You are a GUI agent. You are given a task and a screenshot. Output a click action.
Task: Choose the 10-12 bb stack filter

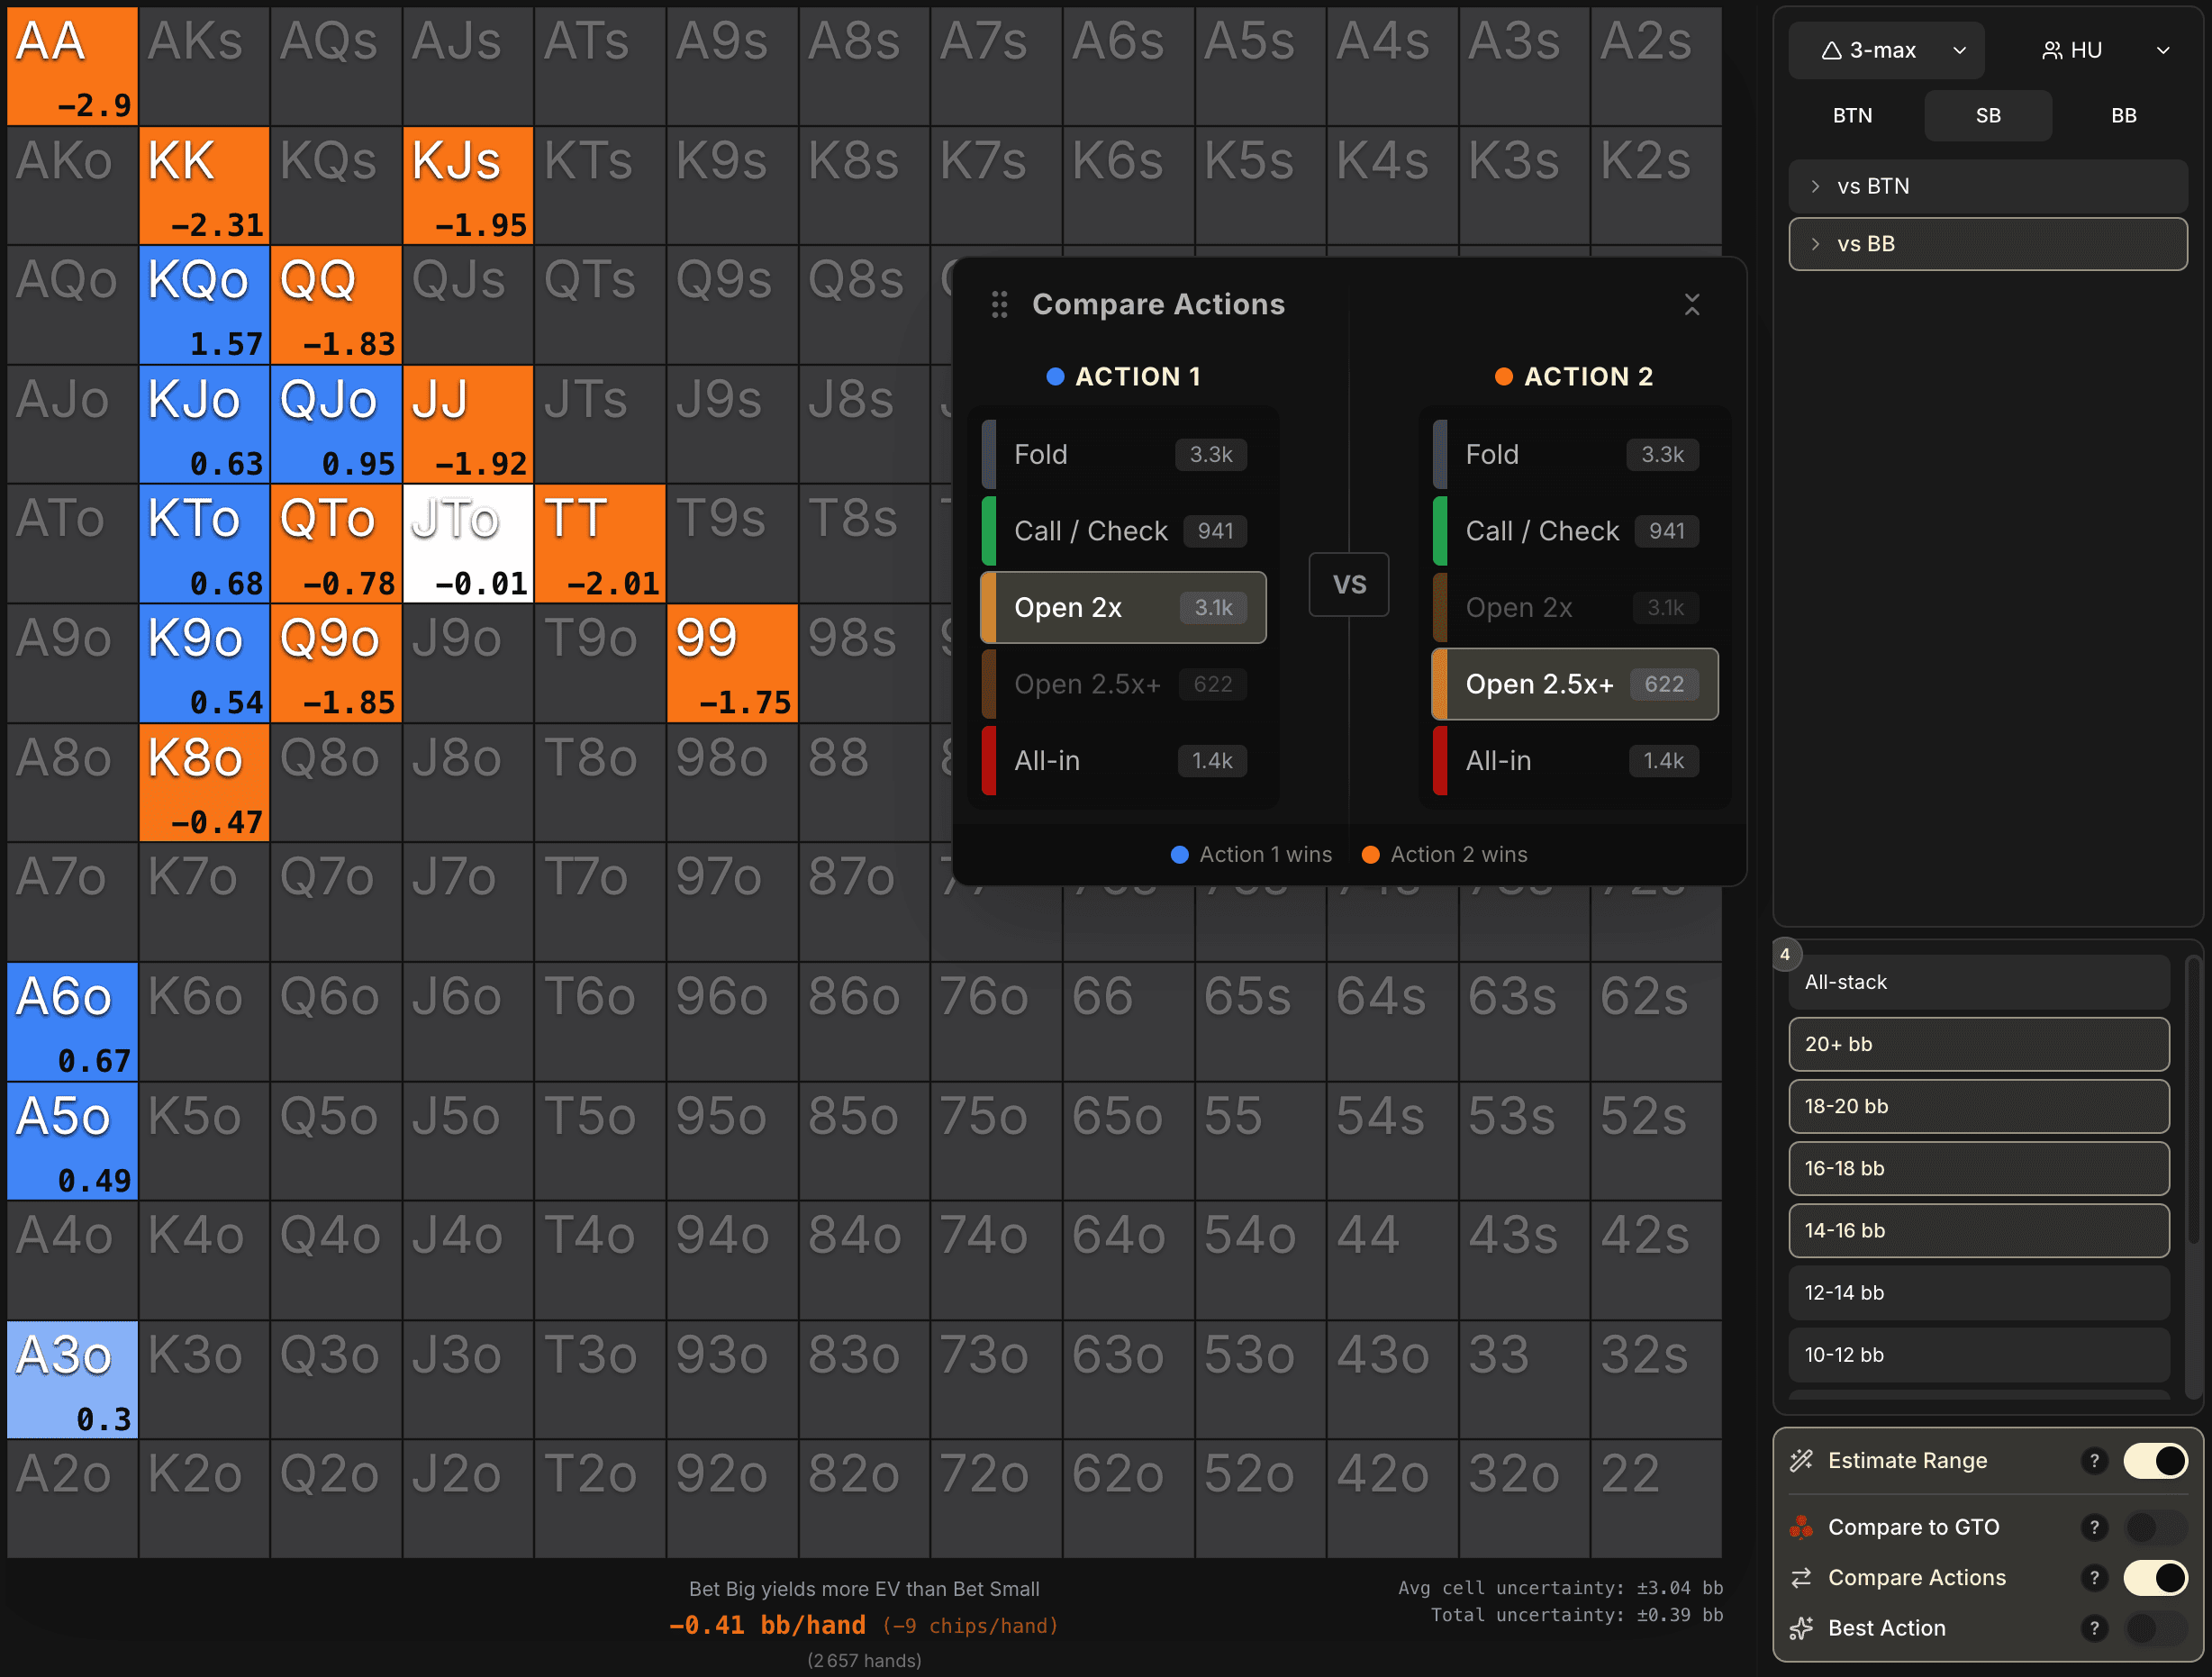point(1978,1354)
